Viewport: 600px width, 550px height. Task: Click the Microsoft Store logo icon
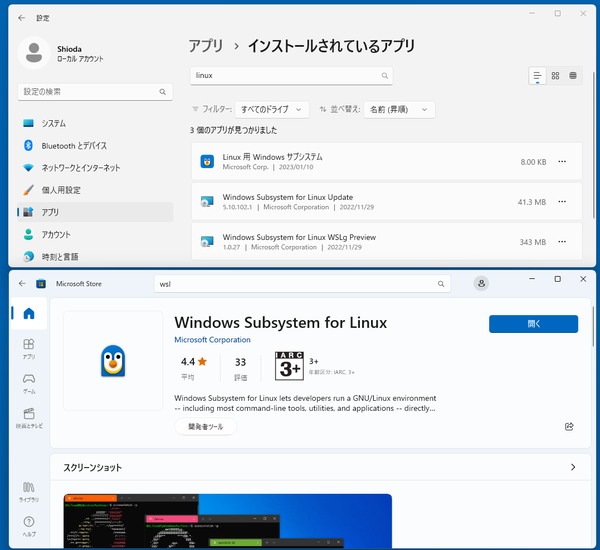[41, 284]
